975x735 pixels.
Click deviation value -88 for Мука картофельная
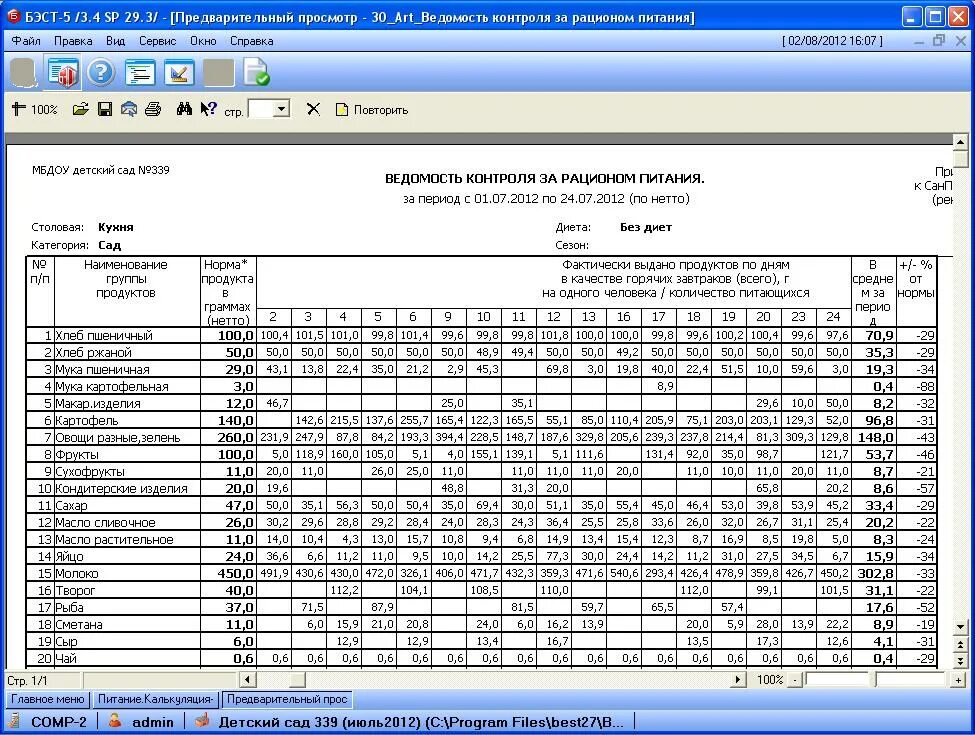click(926, 387)
